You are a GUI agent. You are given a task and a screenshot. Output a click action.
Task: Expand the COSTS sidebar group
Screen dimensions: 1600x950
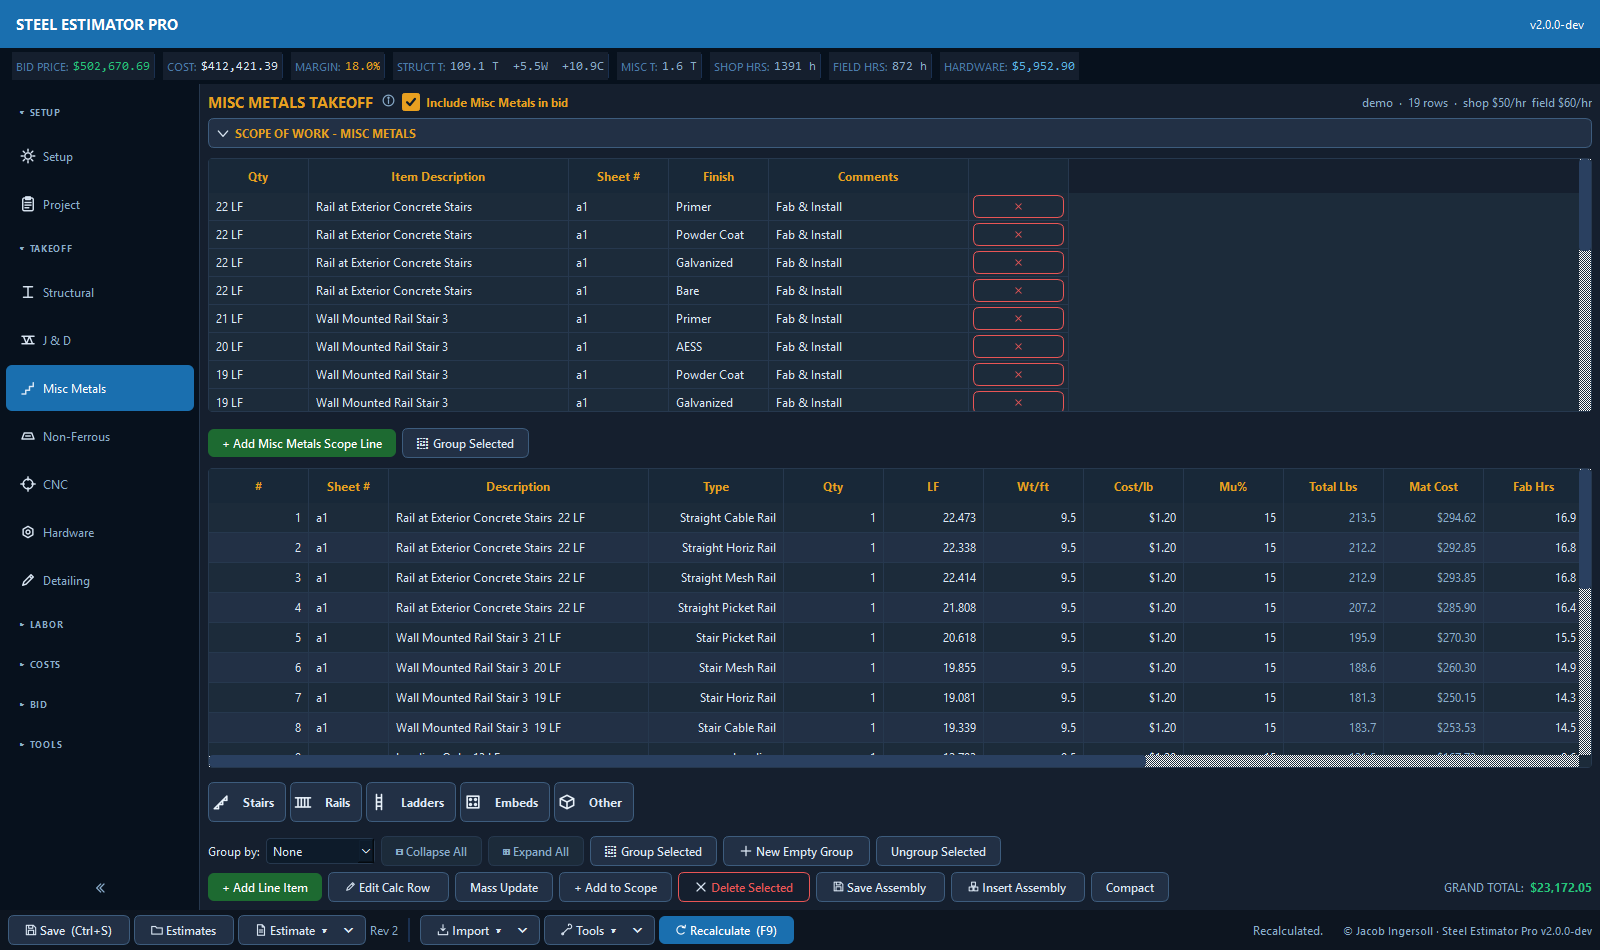pos(40,664)
